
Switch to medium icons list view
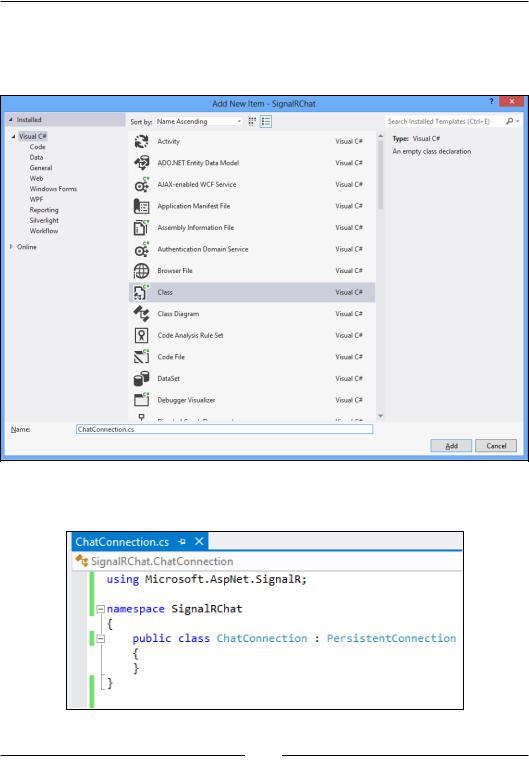pos(266,121)
